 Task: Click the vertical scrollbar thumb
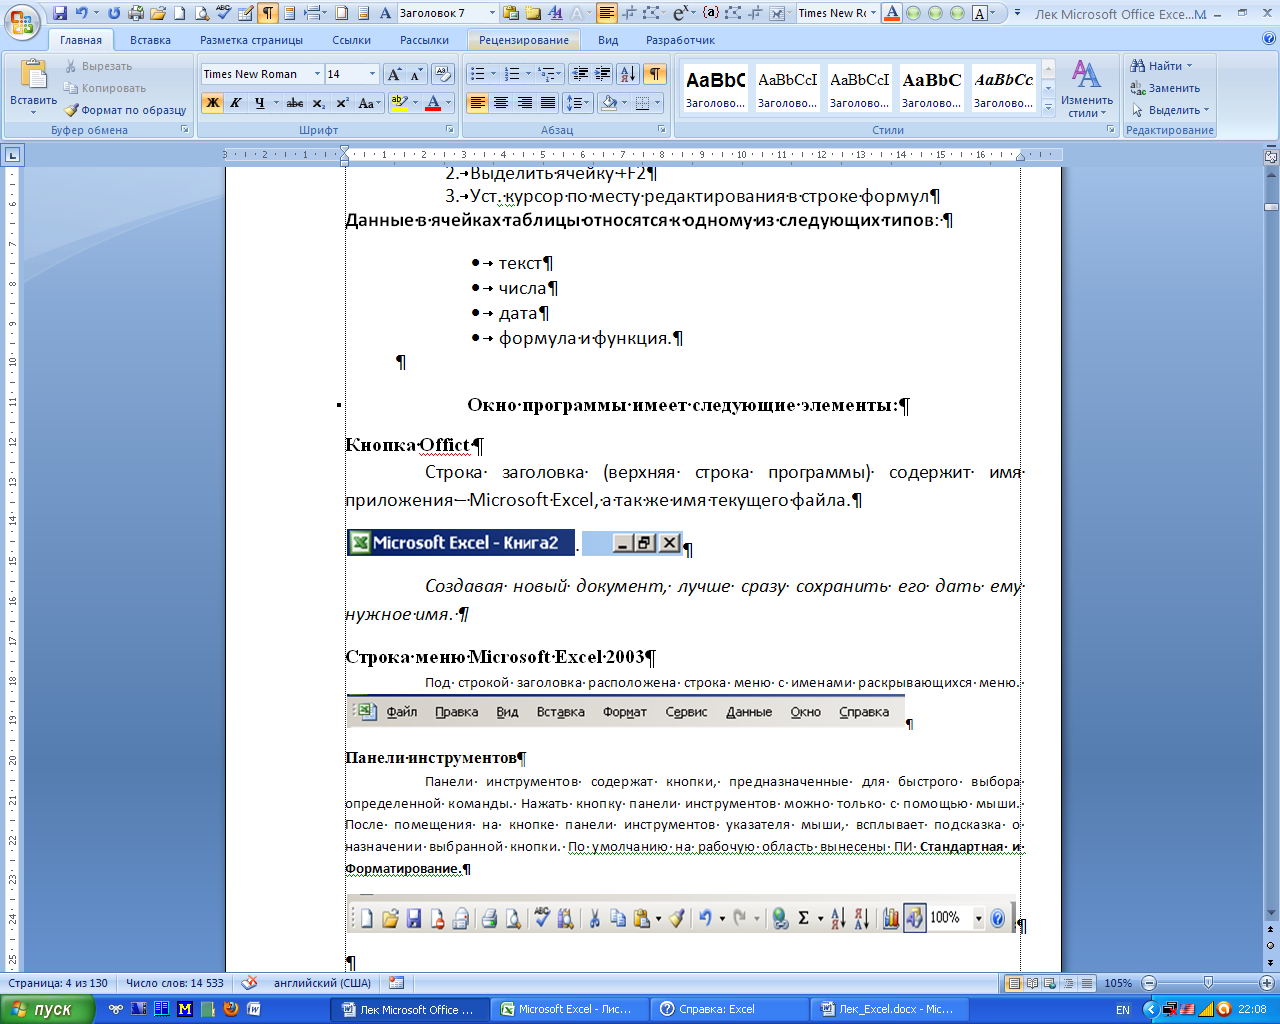pyautogui.click(x=1271, y=207)
